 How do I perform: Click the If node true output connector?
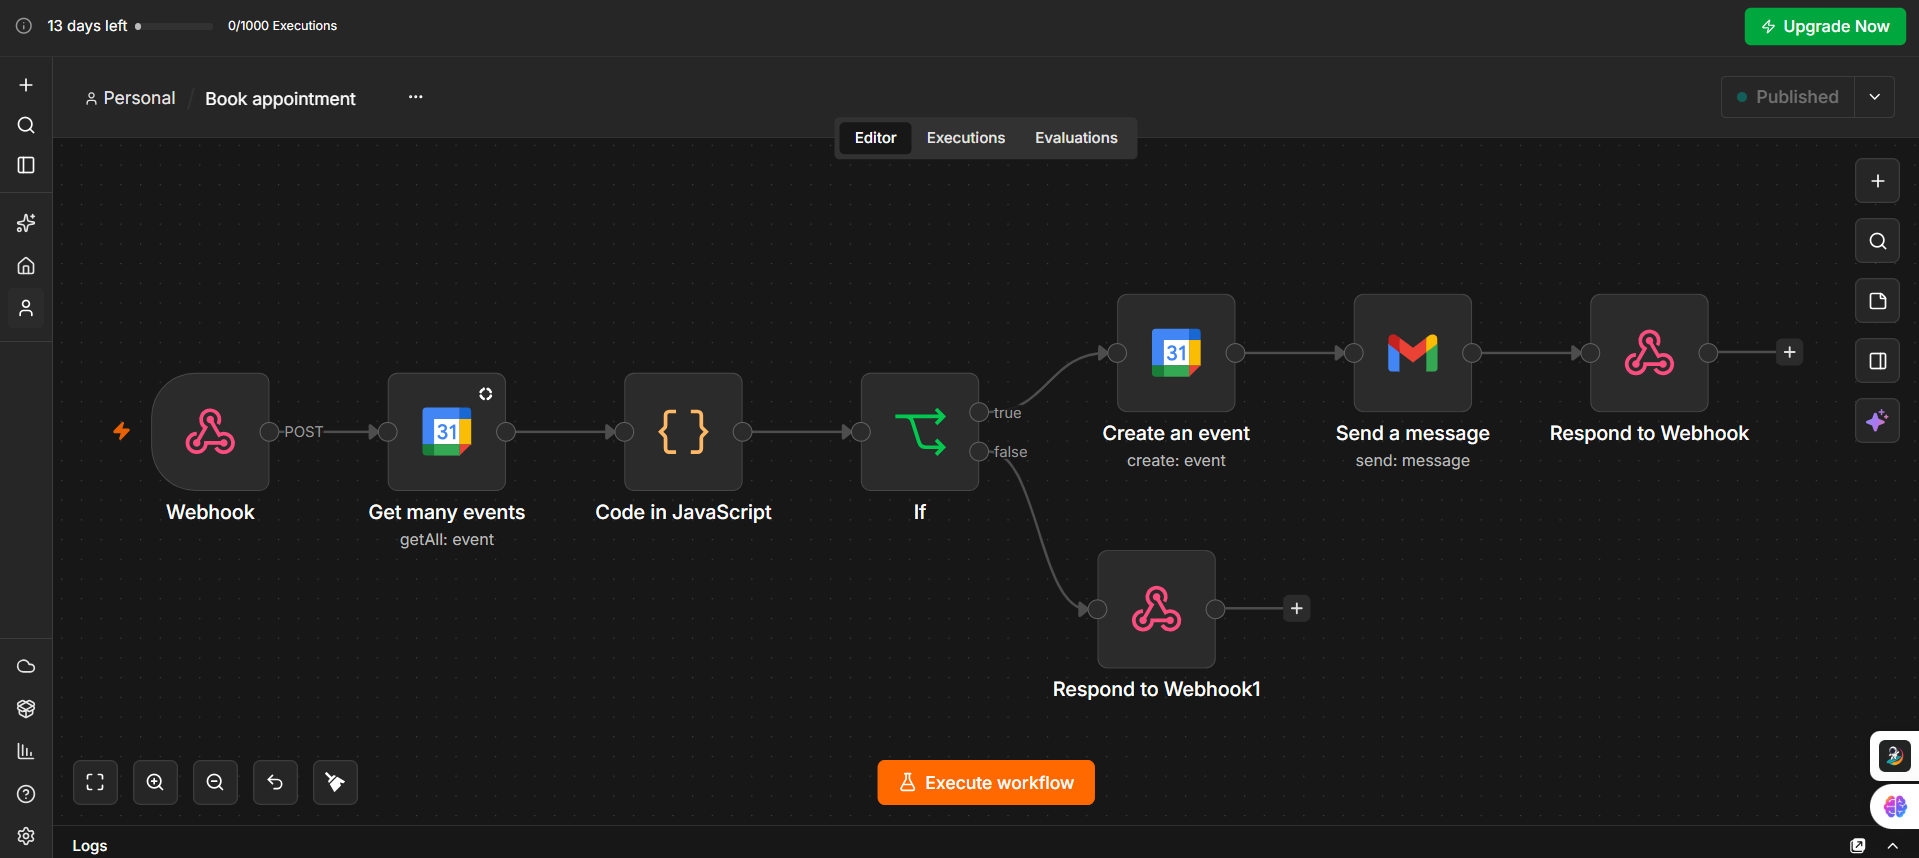tap(979, 412)
